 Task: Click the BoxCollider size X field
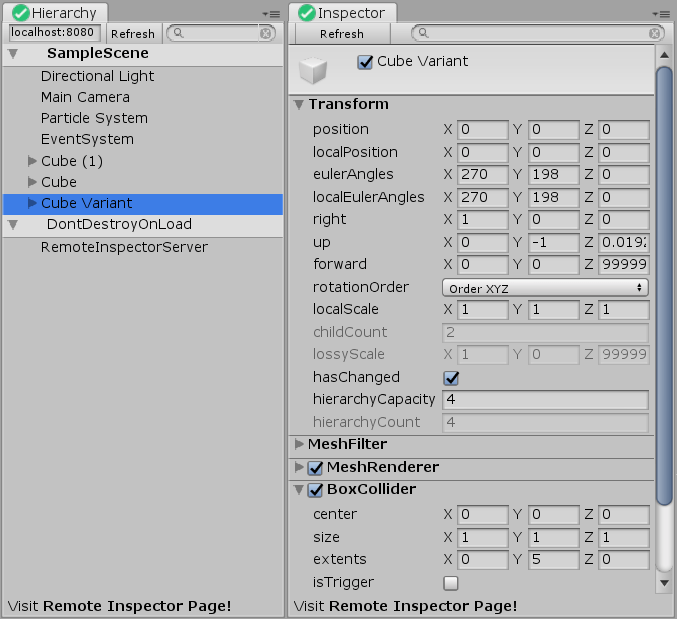point(483,538)
